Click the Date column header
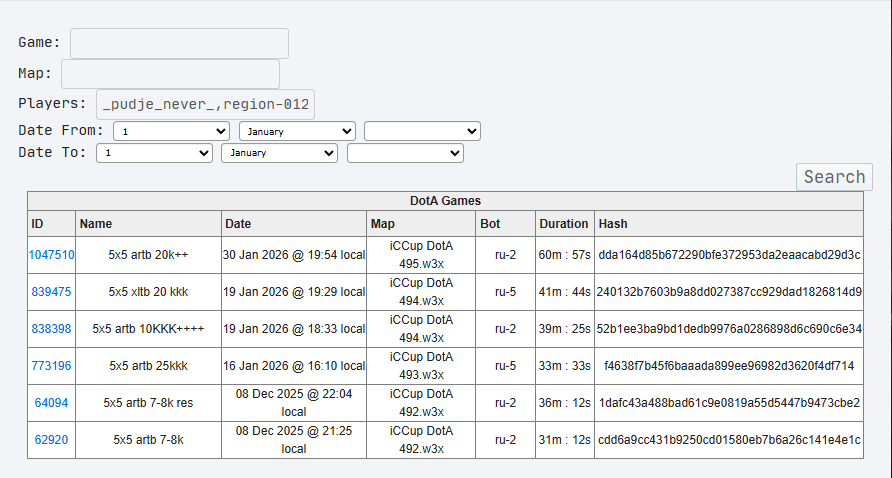The image size is (892, 478). tap(238, 224)
